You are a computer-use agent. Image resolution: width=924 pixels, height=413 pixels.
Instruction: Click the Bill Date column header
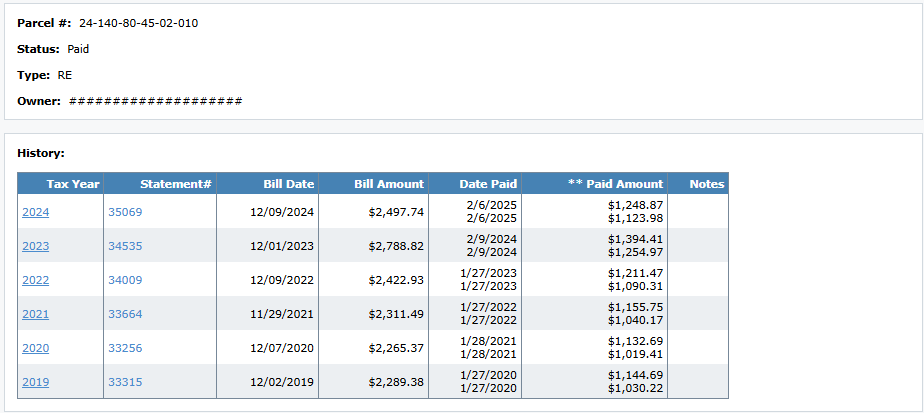click(x=288, y=184)
